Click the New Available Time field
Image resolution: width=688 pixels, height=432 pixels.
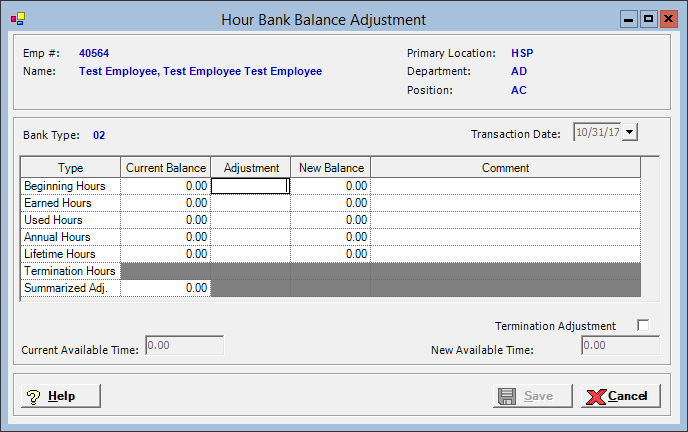click(x=620, y=346)
